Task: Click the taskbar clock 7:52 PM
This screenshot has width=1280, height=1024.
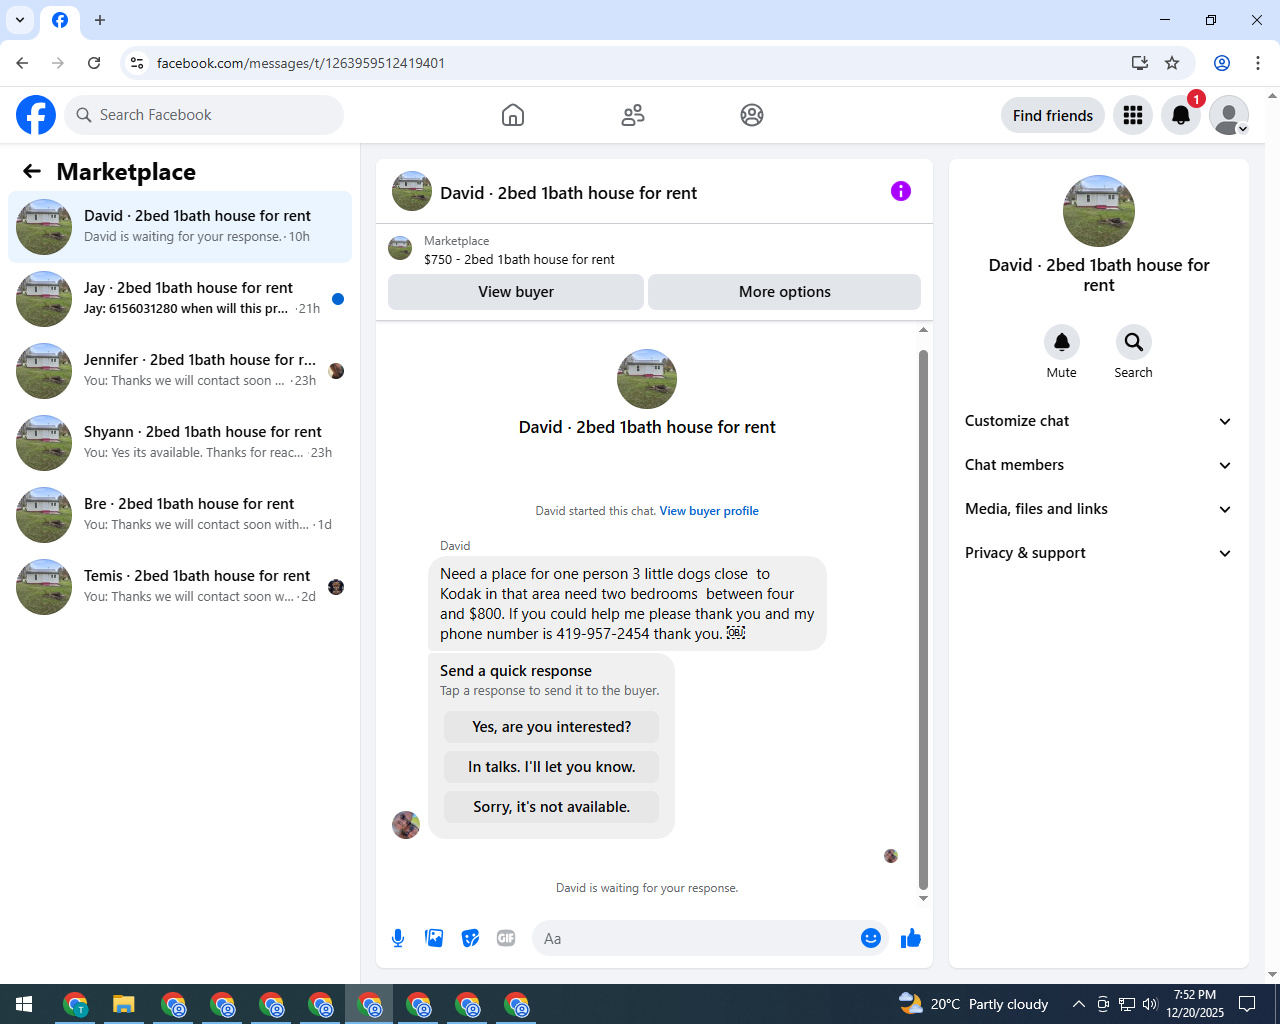Action: pyautogui.click(x=1195, y=1004)
